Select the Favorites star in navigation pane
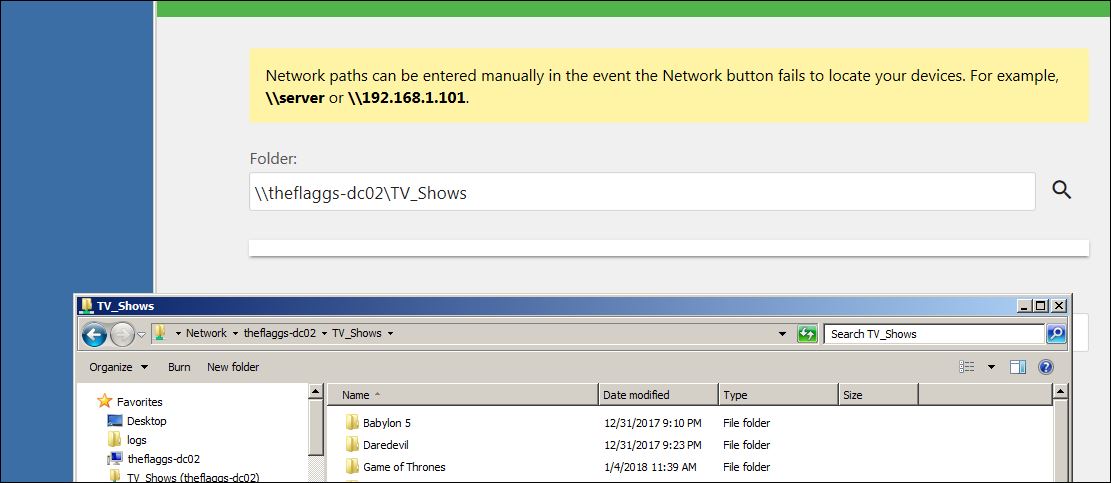The height and width of the screenshot is (483, 1111). click(x=104, y=401)
